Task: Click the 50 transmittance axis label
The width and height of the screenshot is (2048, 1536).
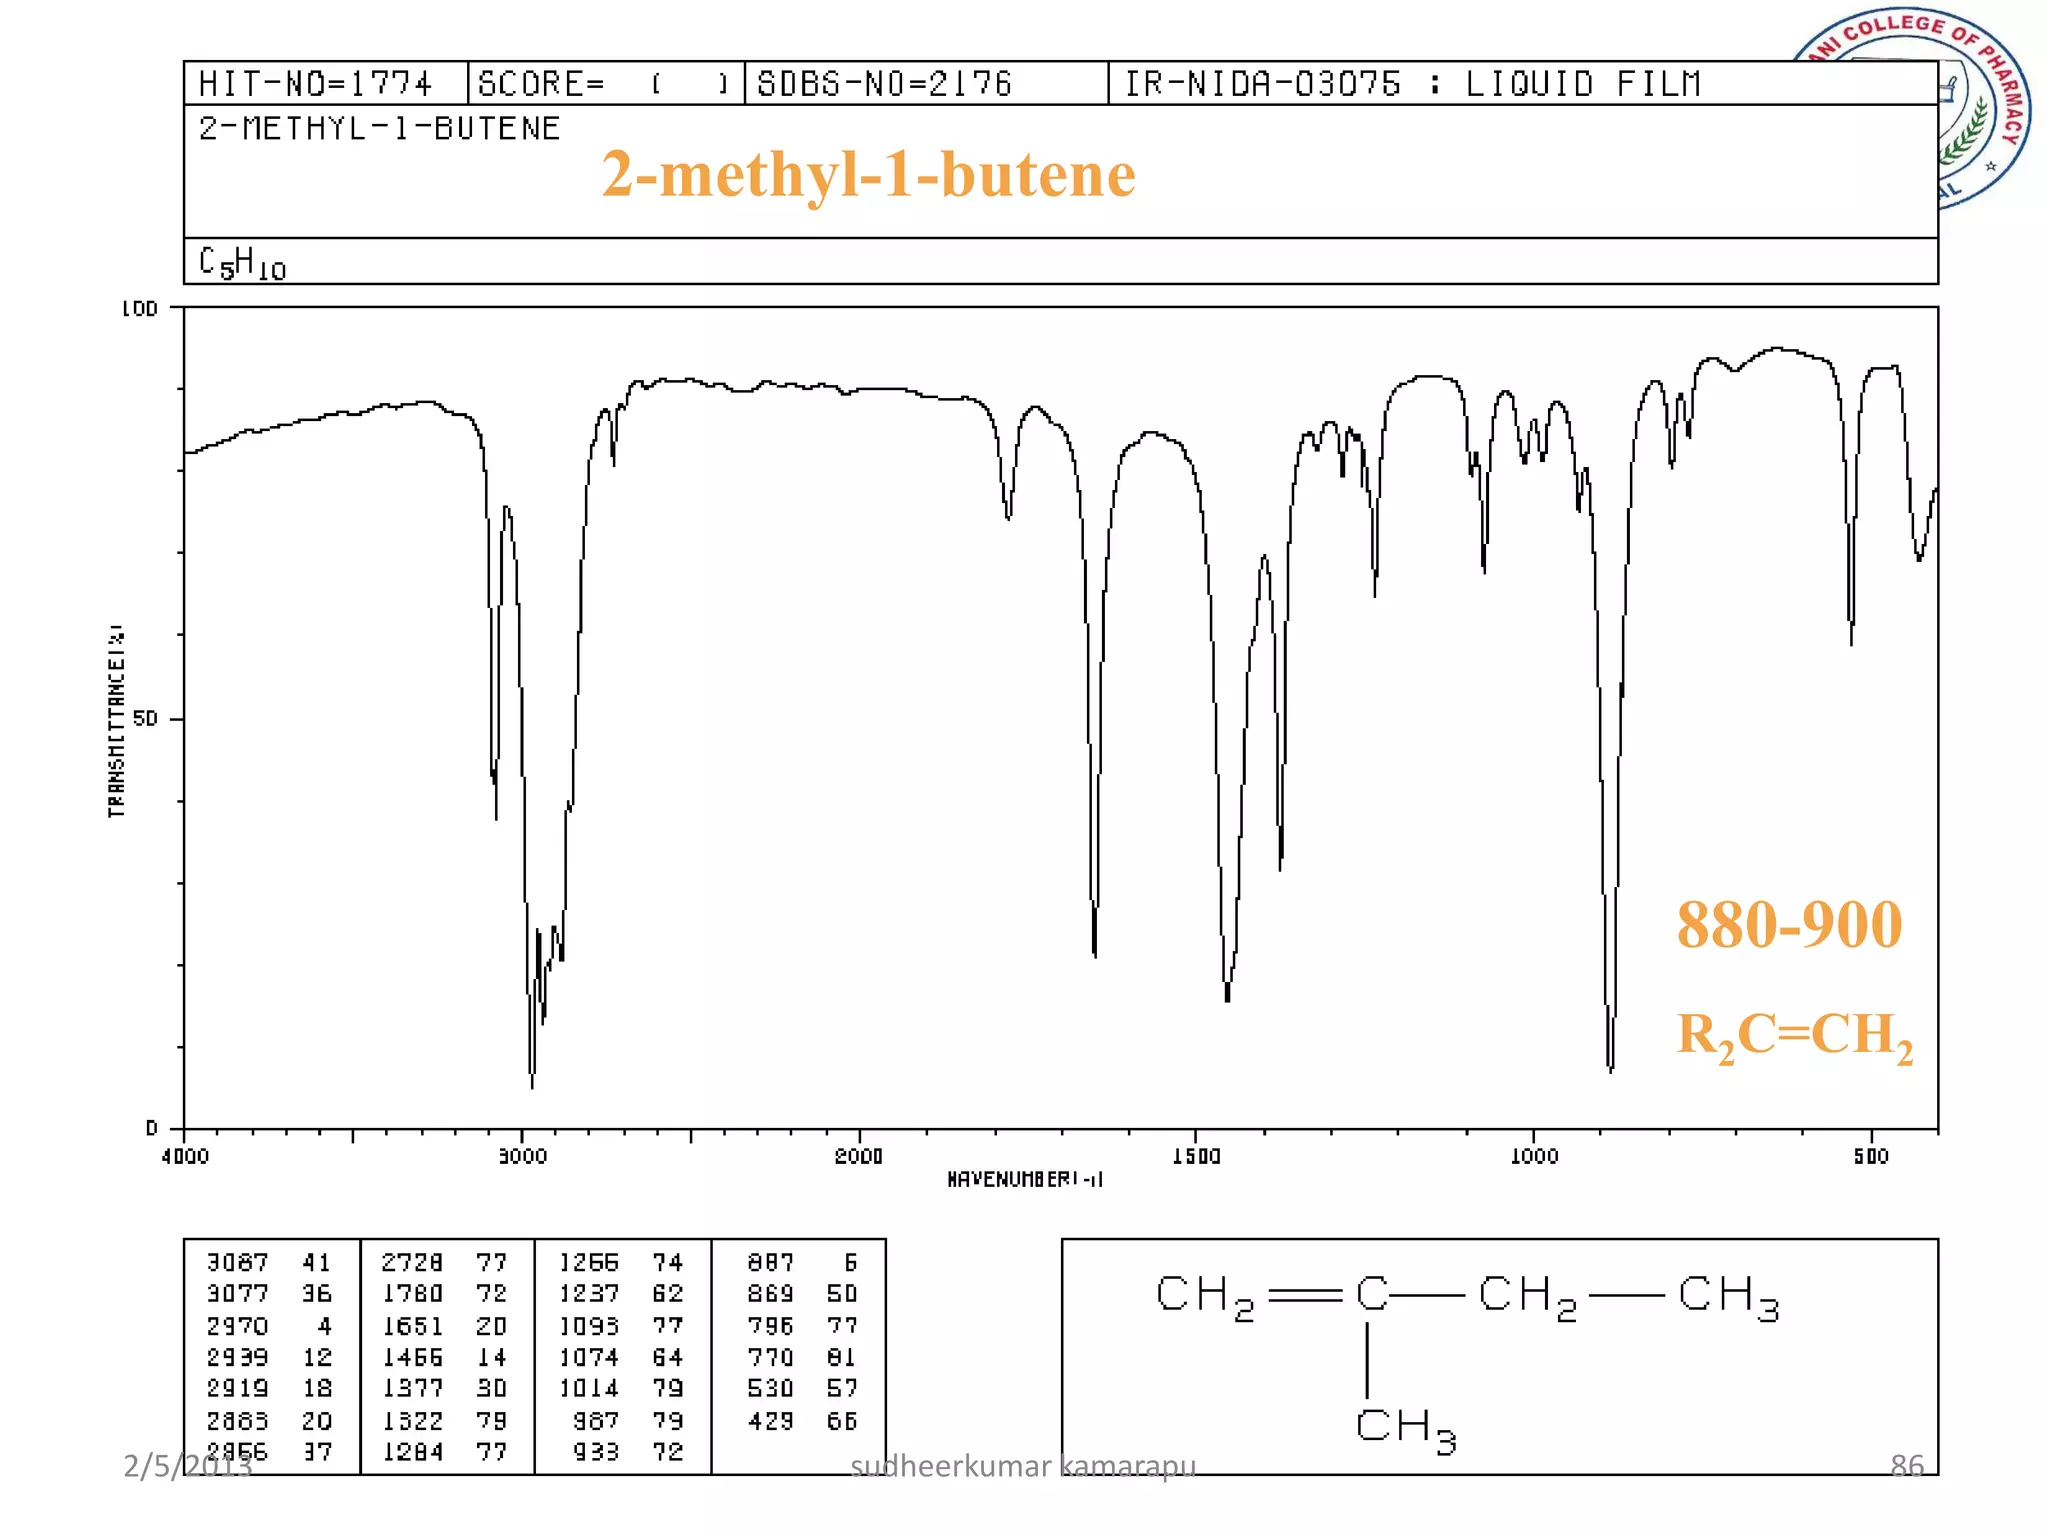Action: click(146, 719)
